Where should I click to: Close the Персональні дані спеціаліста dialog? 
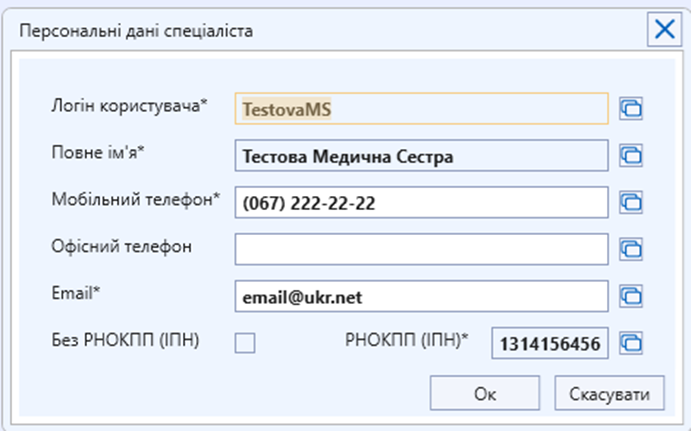point(663,29)
